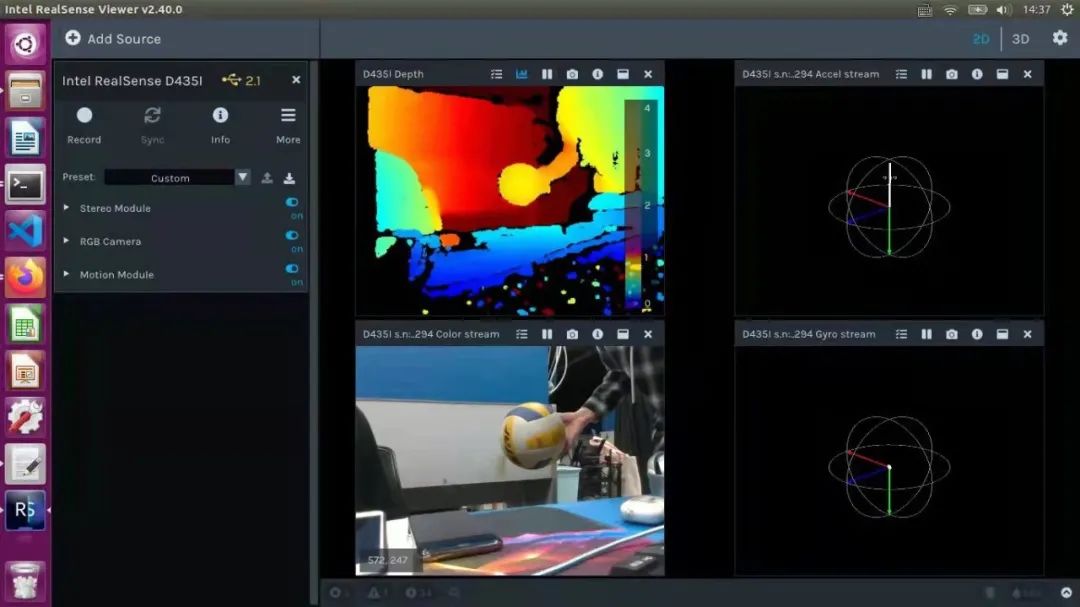Expand the Stereo Module section

(x=66, y=207)
